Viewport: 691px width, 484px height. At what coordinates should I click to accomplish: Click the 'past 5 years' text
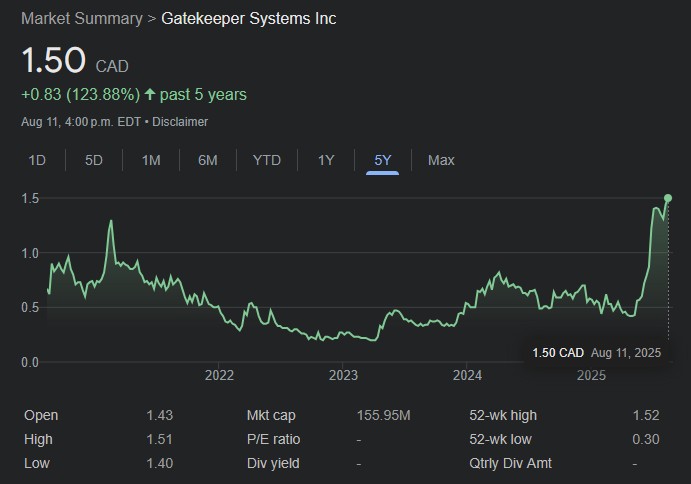pyautogui.click(x=203, y=94)
